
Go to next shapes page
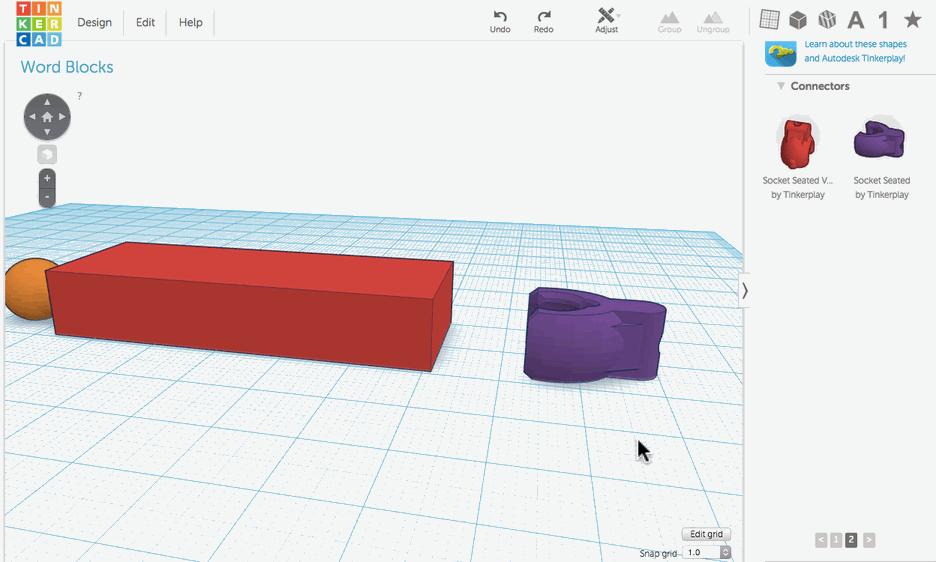pos(869,540)
